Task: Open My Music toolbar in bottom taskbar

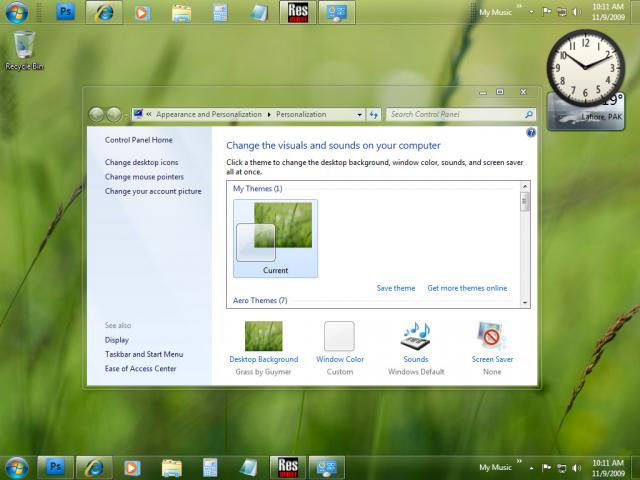Action: (495, 467)
